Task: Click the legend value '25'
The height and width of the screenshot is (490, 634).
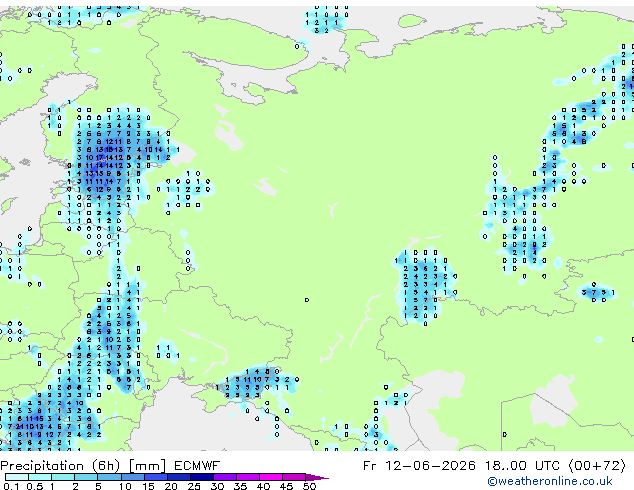Action: tap(194, 486)
